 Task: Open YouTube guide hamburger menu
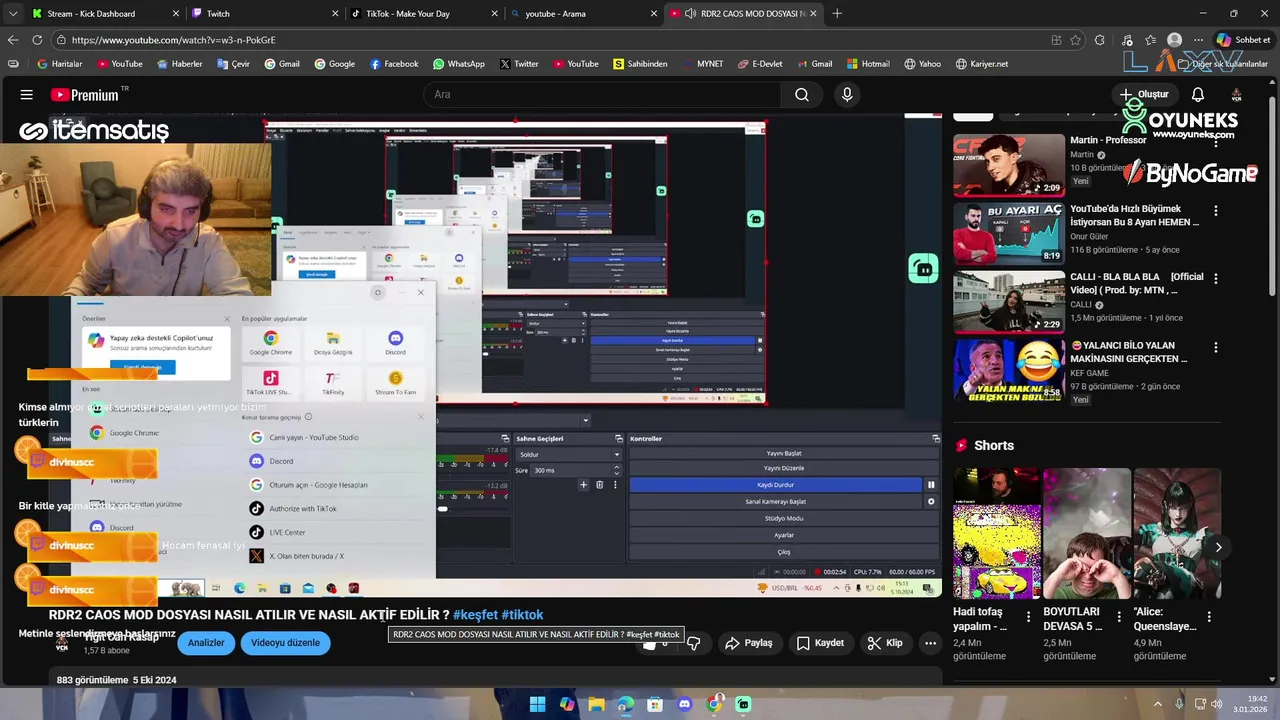click(27, 95)
